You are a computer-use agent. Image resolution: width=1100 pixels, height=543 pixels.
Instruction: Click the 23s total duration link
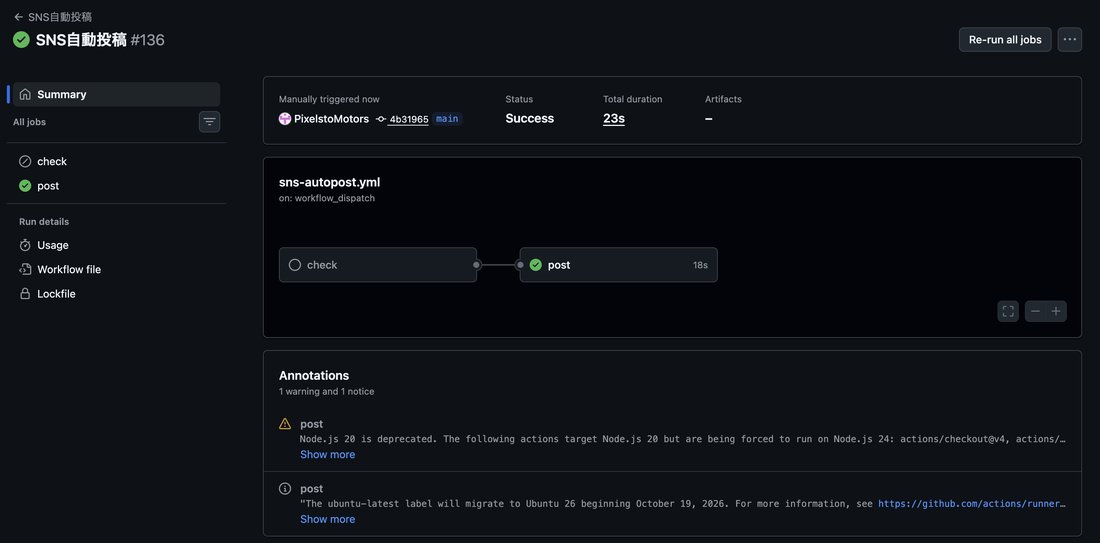(614, 119)
